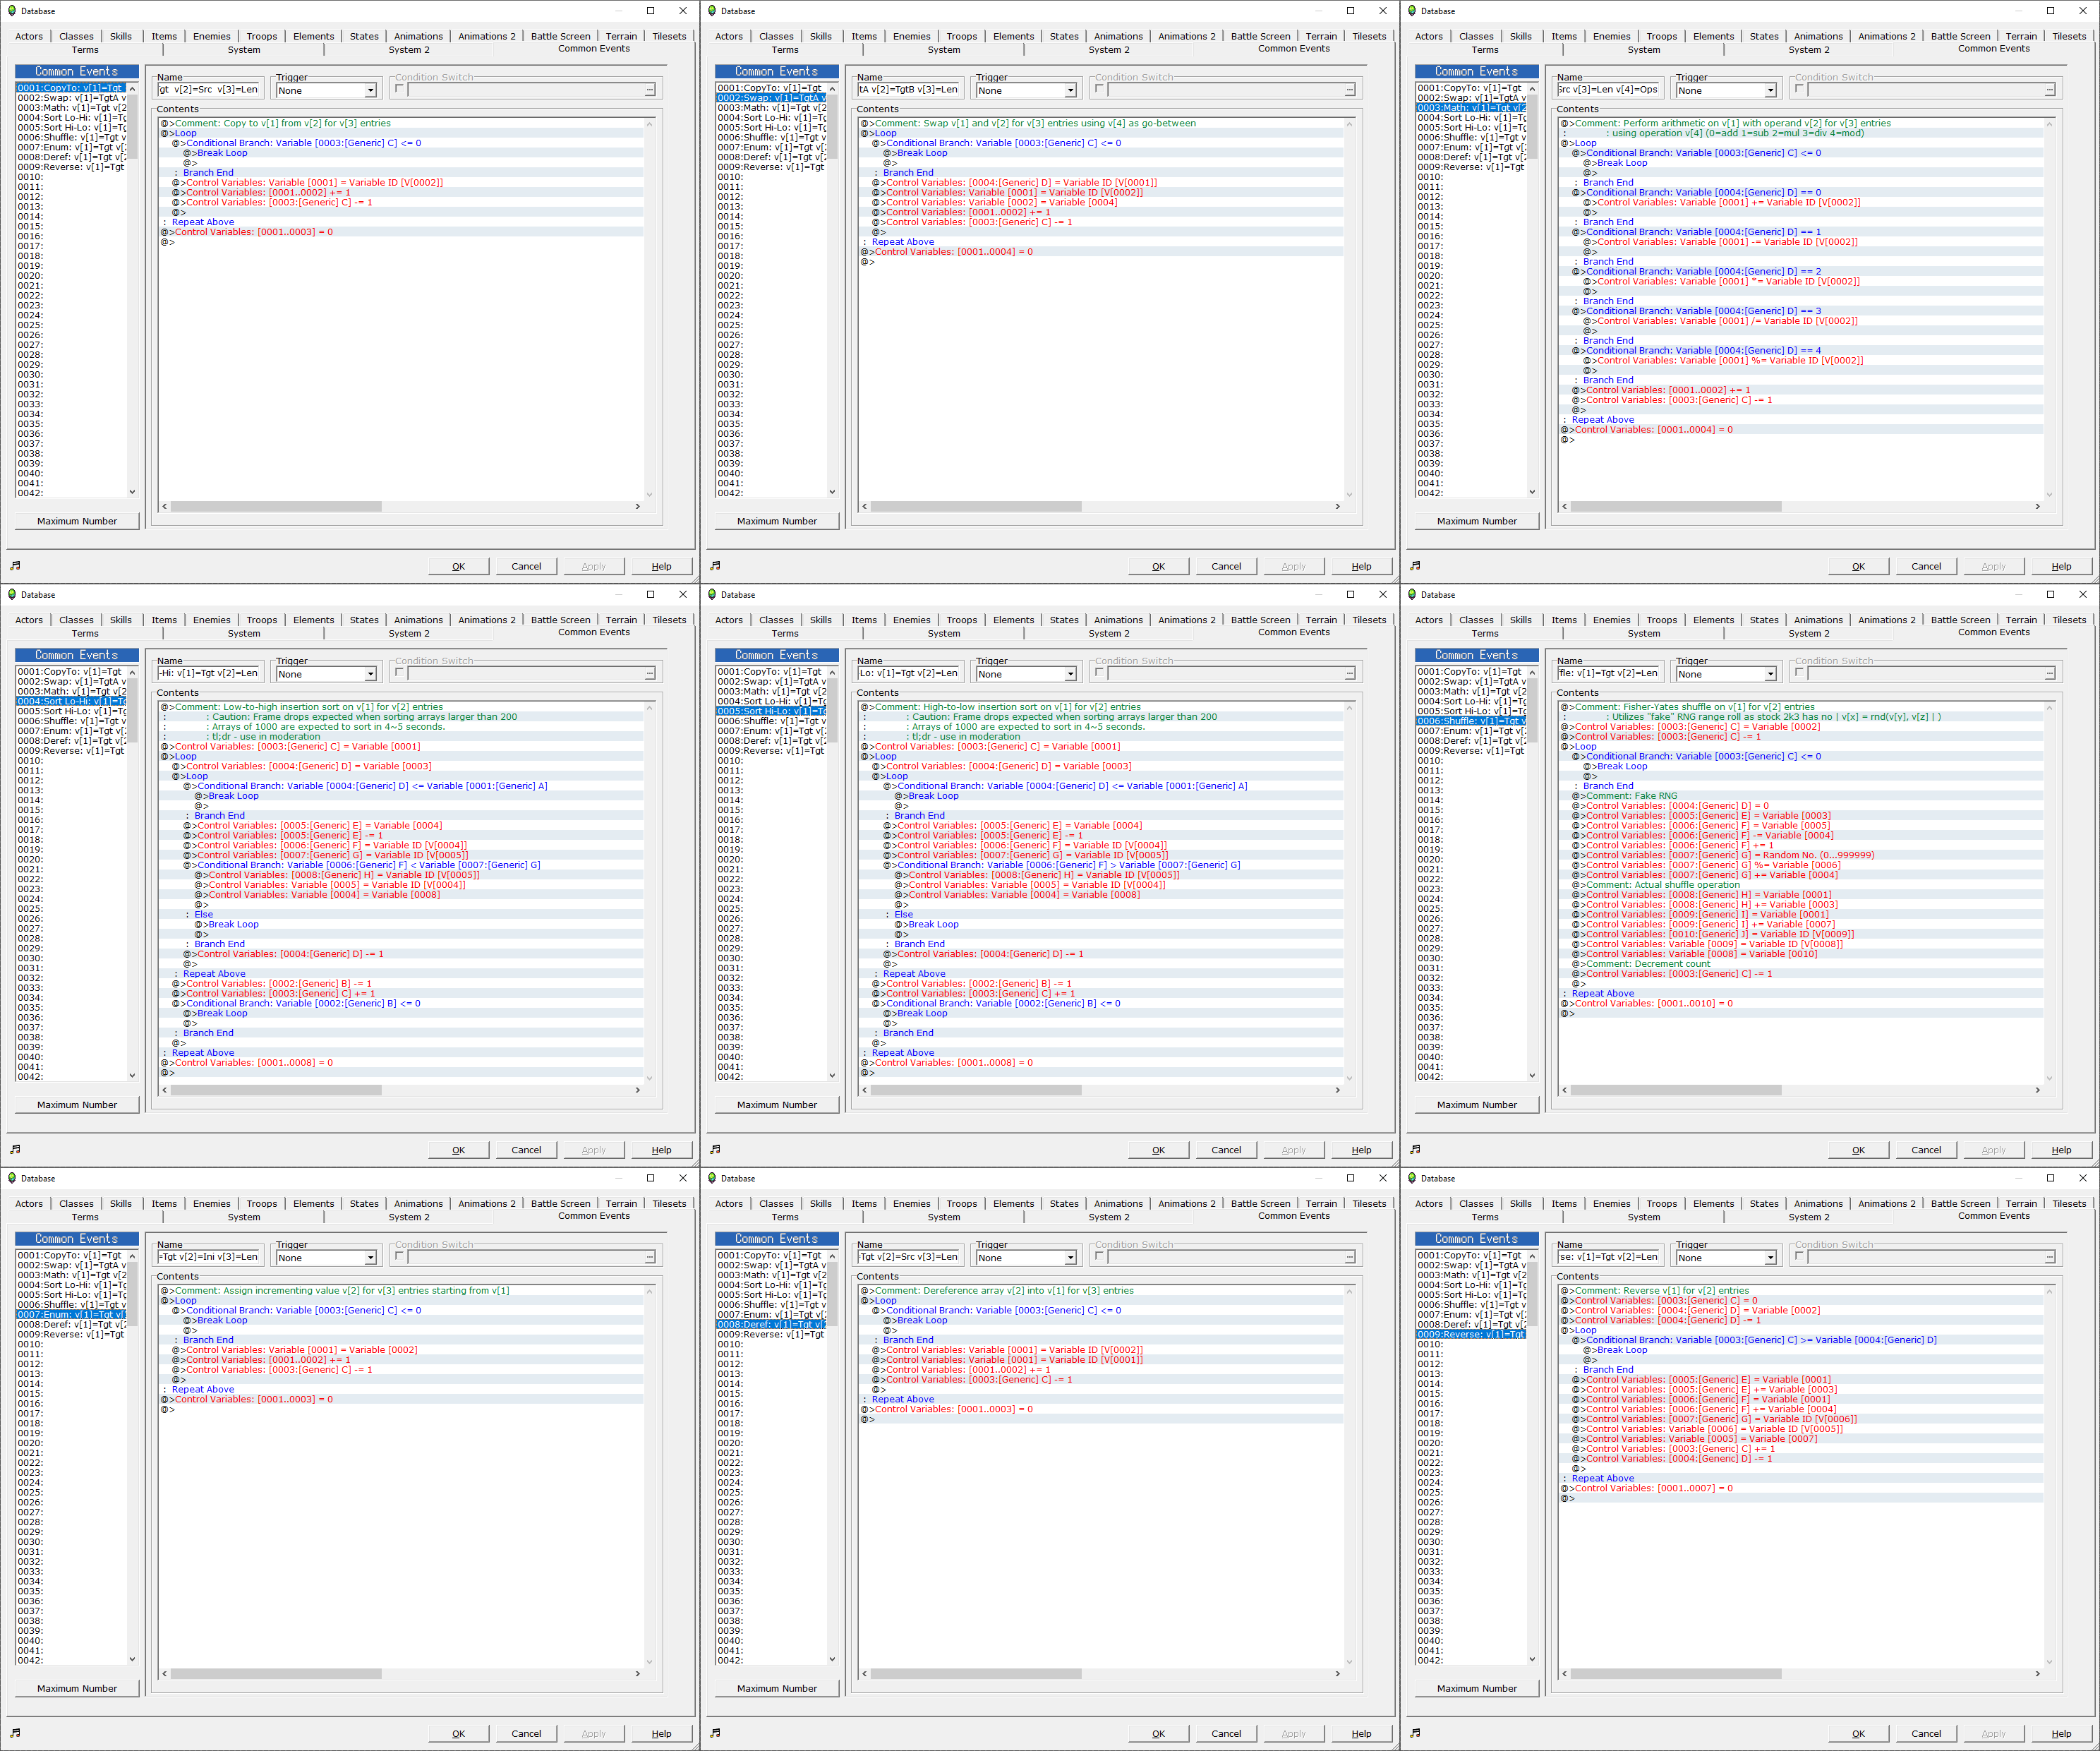Go to Tilesets tab in the Math window
The image size is (2100, 1751).
(2069, 36)
